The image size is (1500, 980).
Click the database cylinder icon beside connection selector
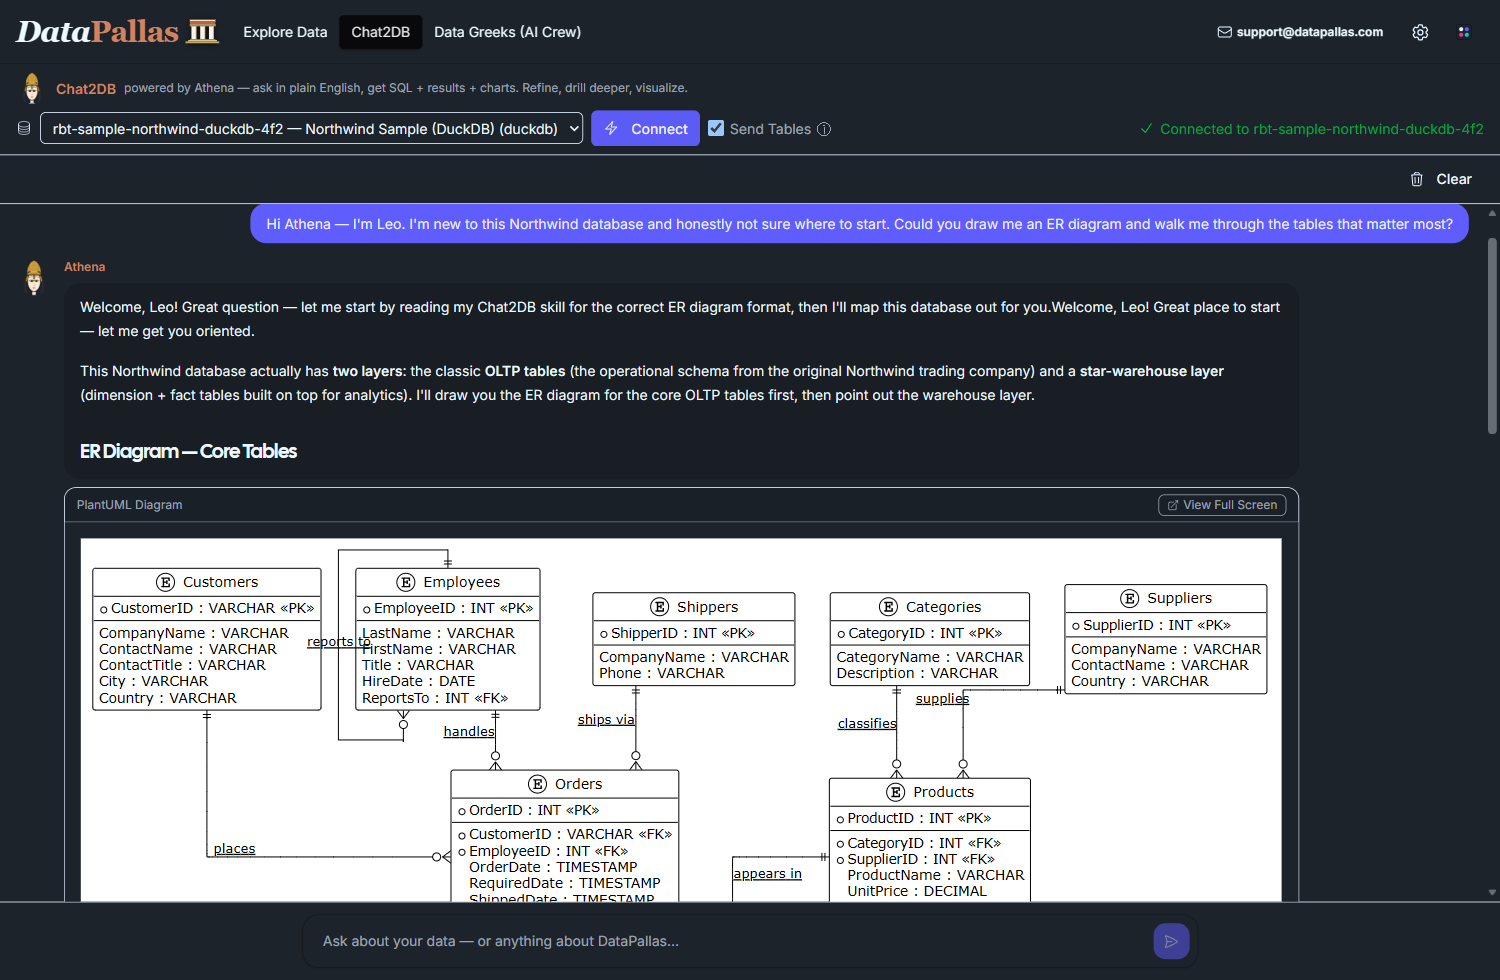pos(24,128)
